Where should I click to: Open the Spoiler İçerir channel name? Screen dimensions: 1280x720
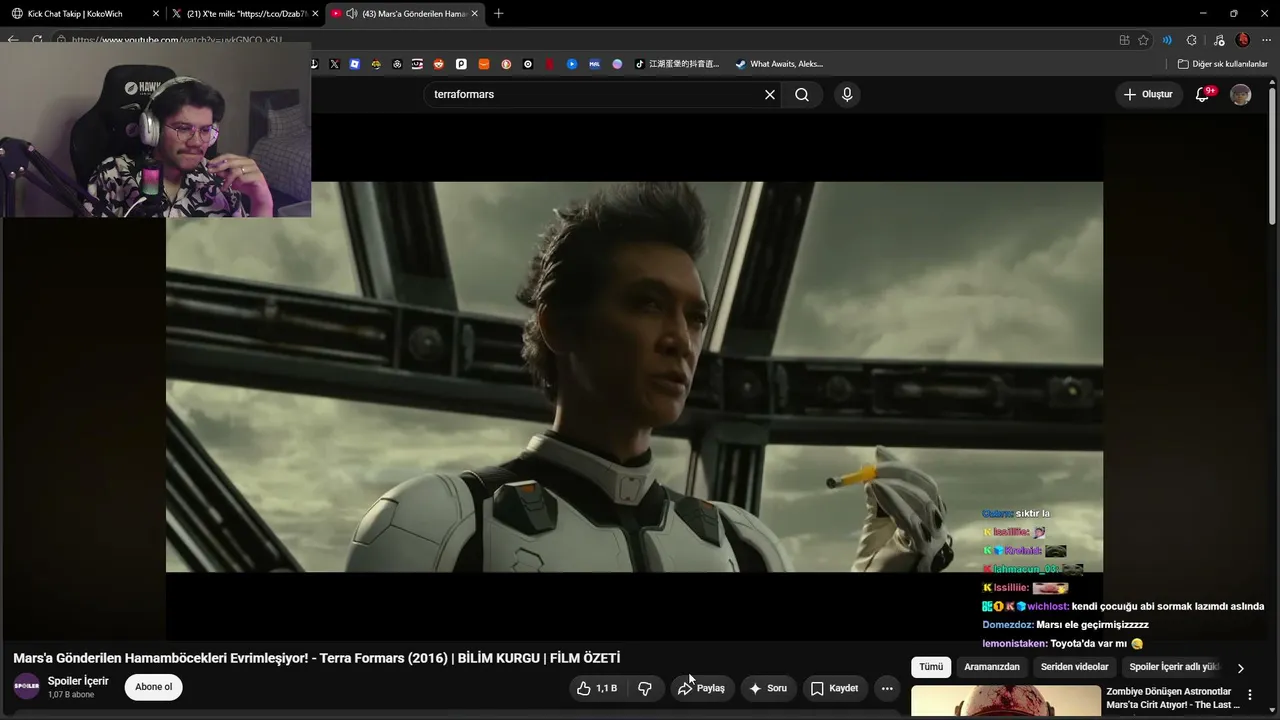[78, 681]
